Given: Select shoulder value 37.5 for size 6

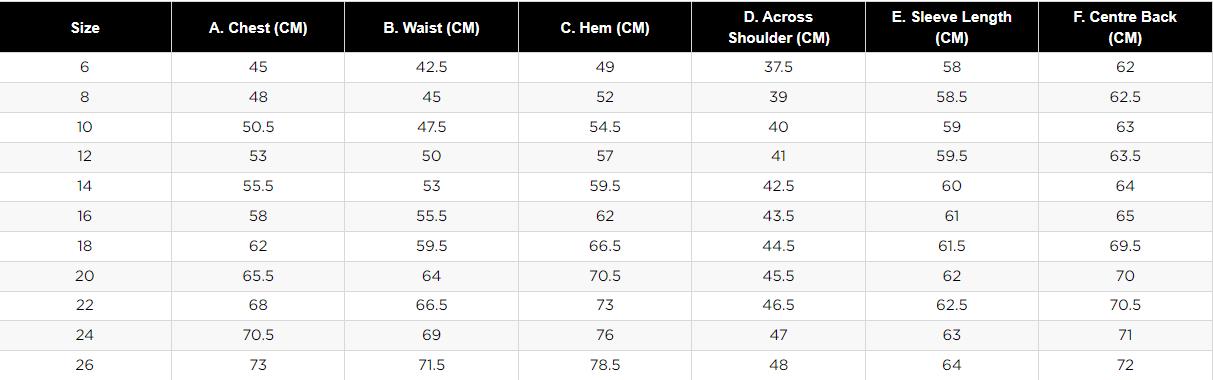Looking at the screenshot, I should tap(778, 67).
